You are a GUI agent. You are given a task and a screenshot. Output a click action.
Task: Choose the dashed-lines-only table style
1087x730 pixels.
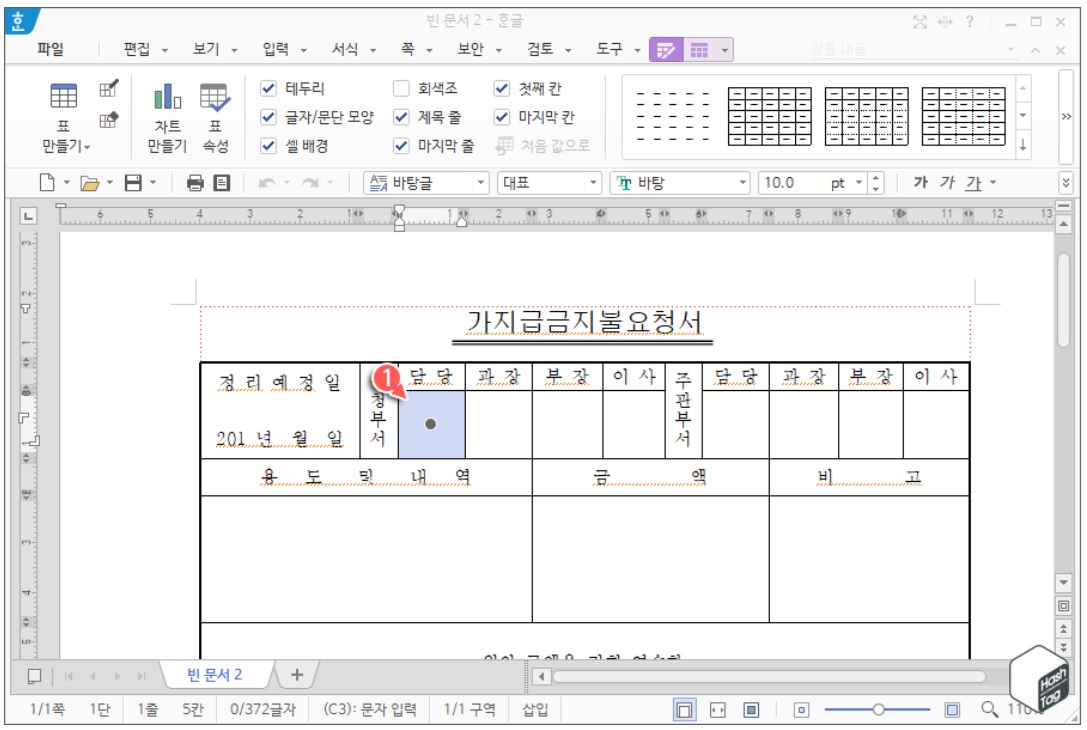coord(673,116)
